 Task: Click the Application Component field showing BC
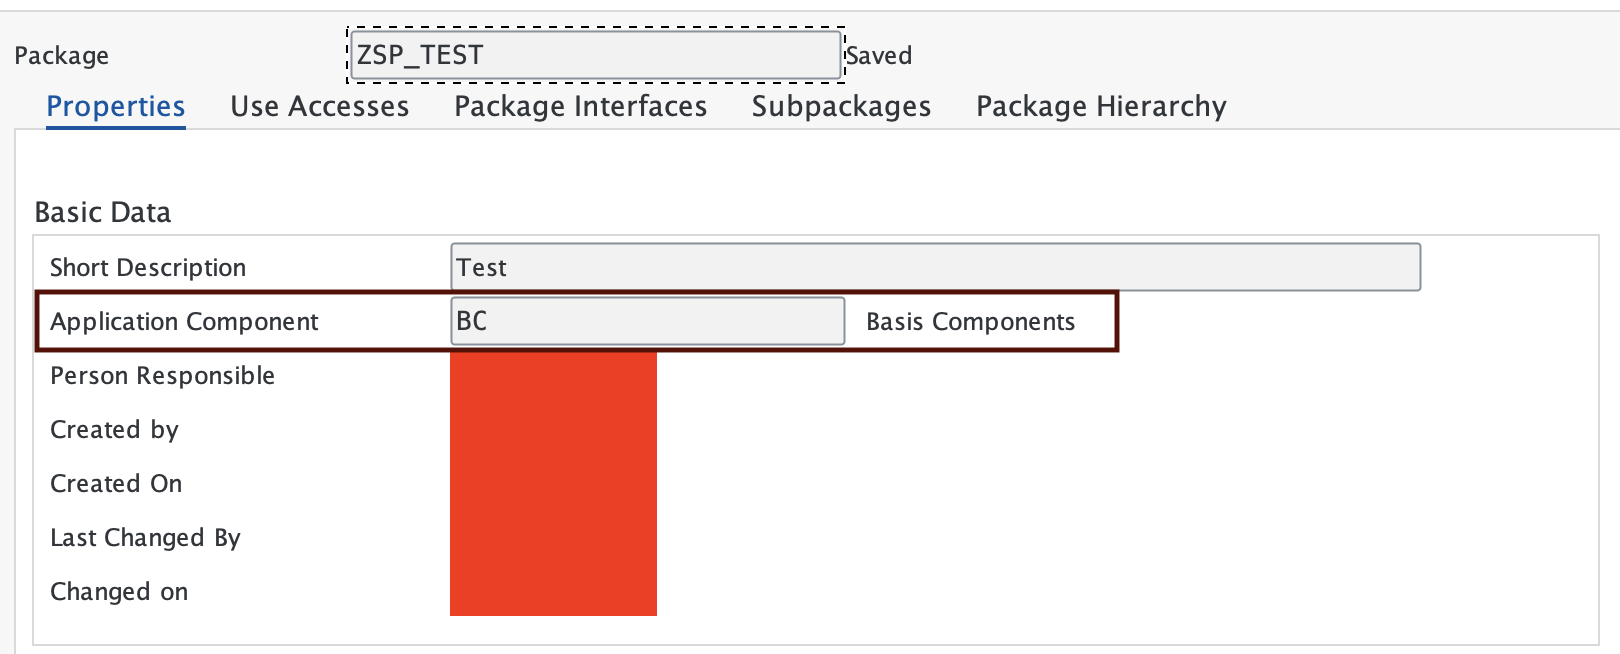[647, 320]
